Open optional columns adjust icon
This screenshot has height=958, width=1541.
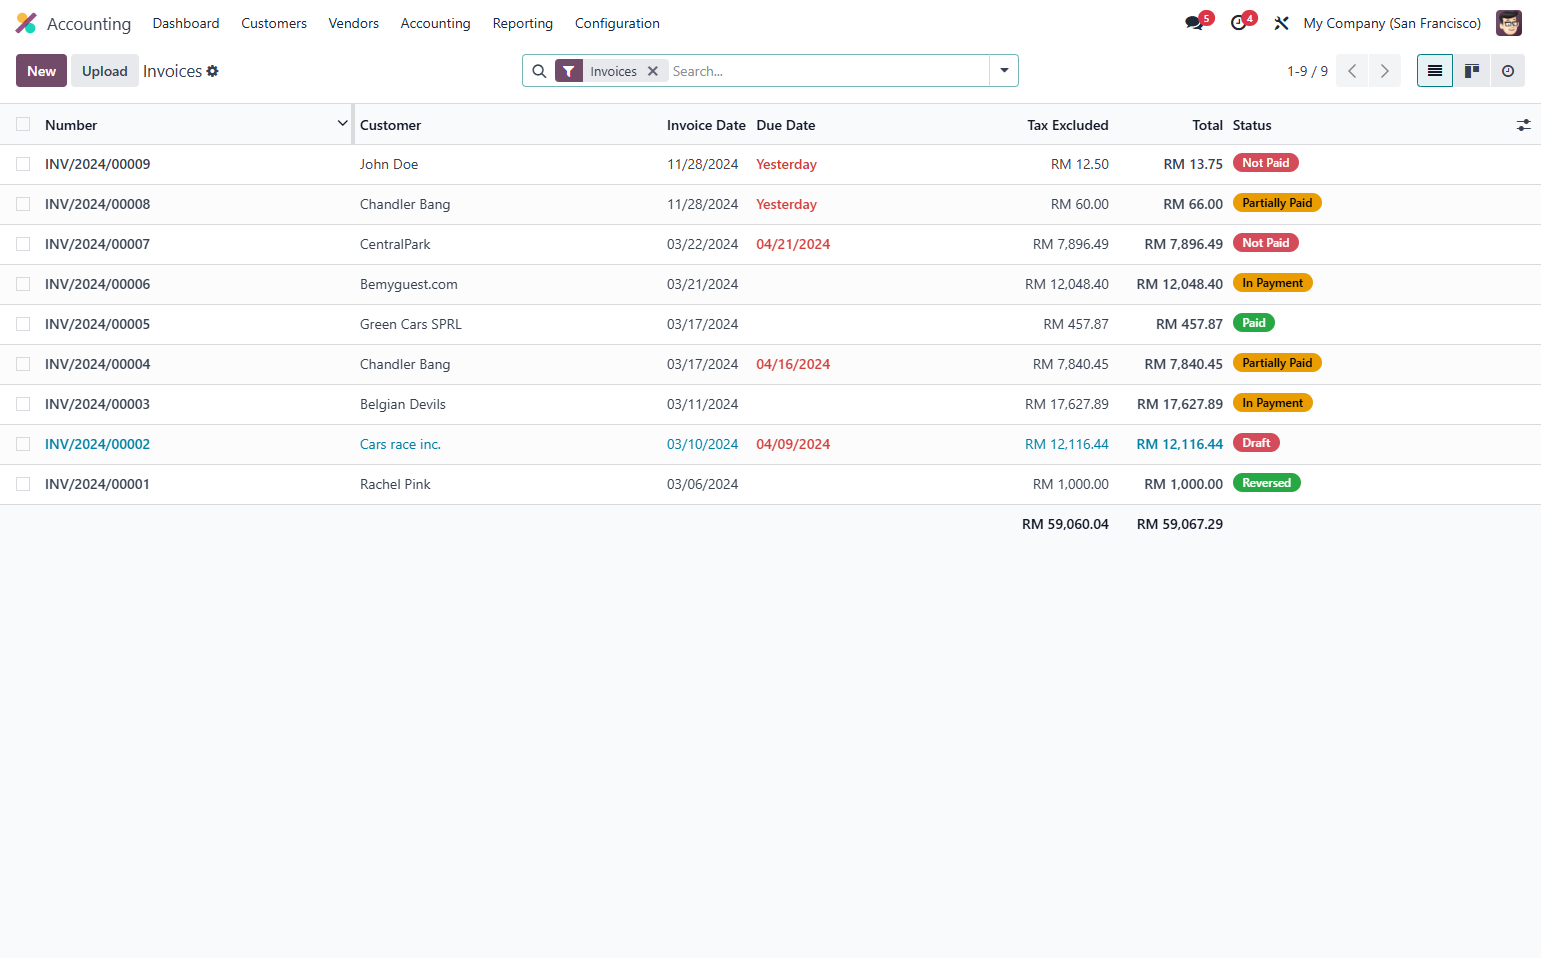pos(1523,125)
